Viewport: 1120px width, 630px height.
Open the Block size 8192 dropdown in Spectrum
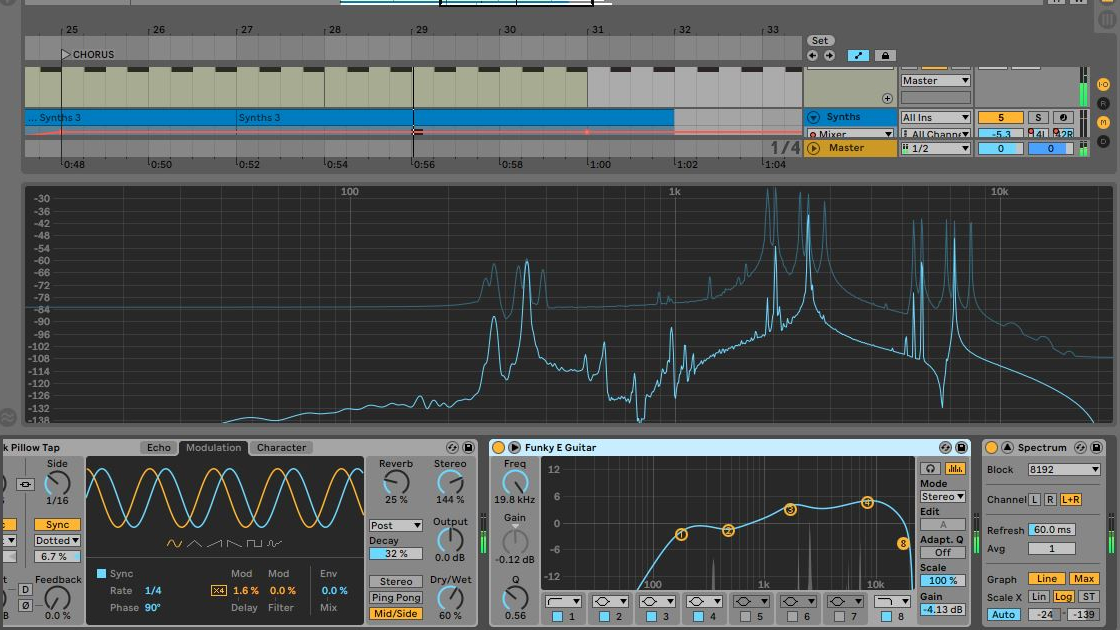pyautogui.click(x=1064, y=469)
